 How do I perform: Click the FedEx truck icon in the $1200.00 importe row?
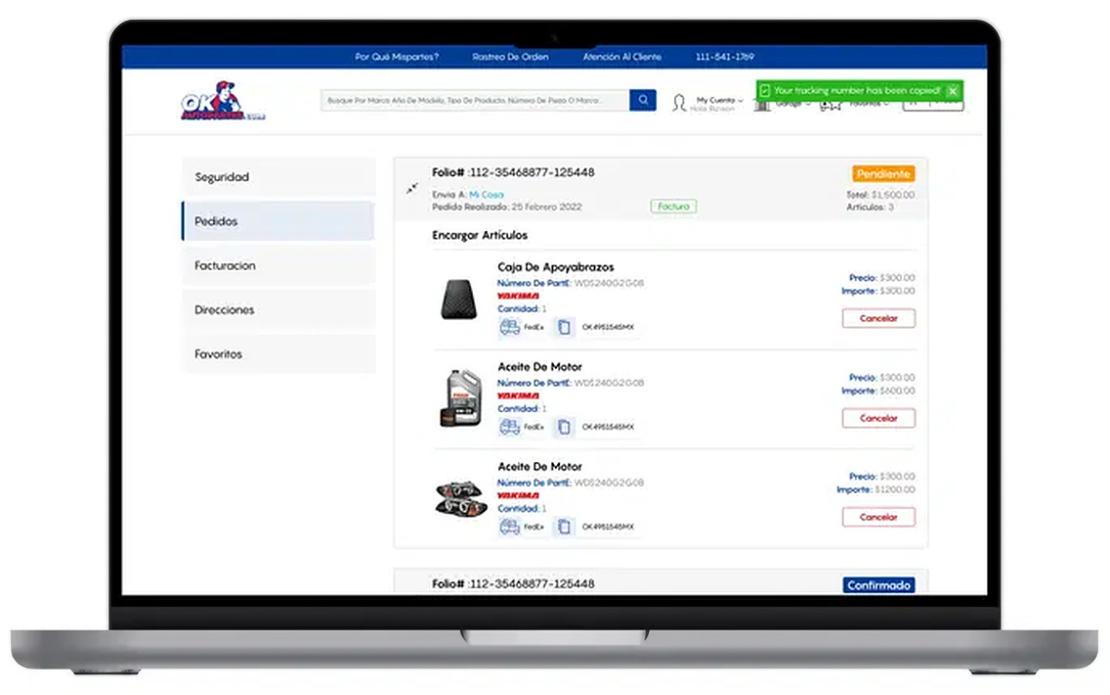509,527
